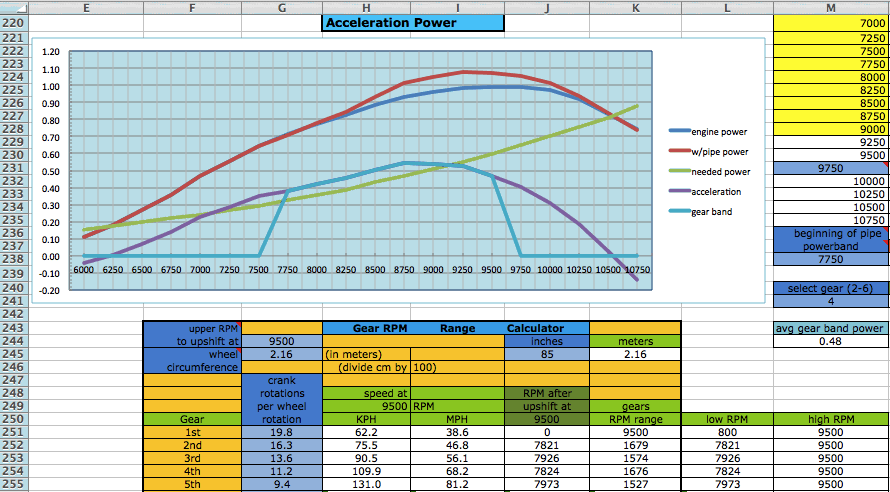The height and width of the screenshot is (492, 890).
Task: Click the 131.0 KPH cell
Action: 366,485
